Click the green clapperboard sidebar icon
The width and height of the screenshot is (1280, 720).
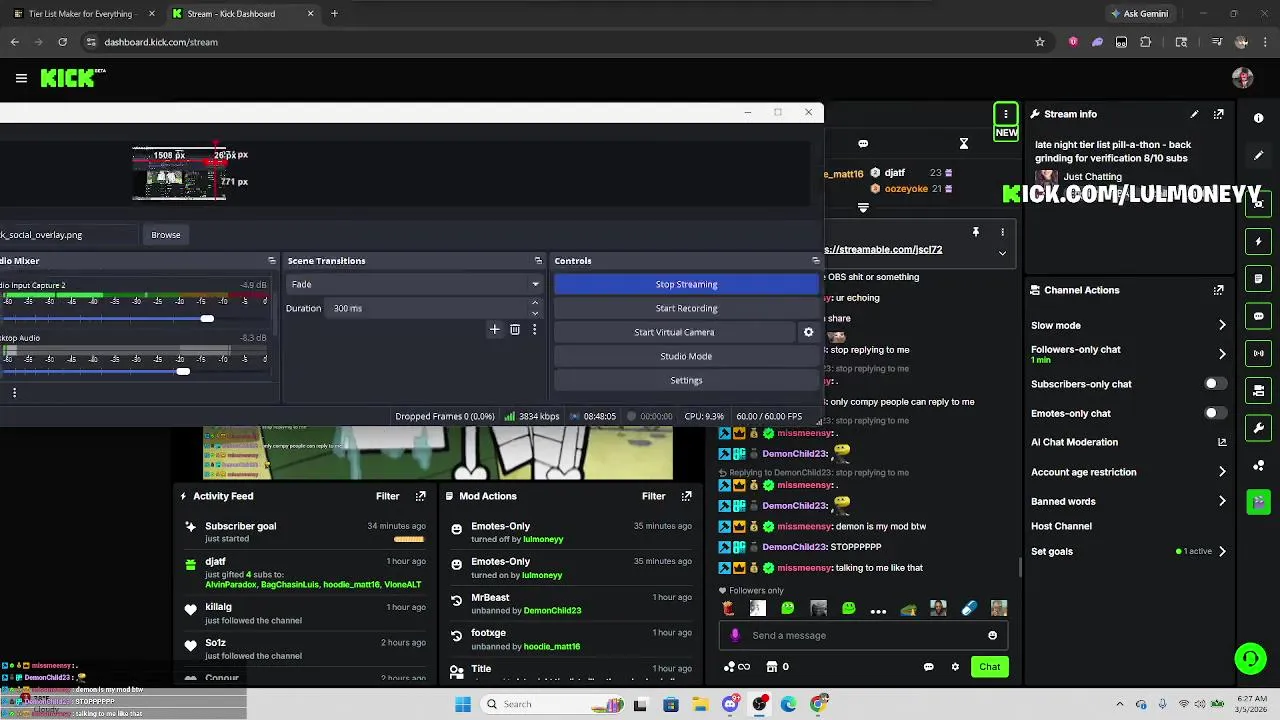coord(1258,502)
